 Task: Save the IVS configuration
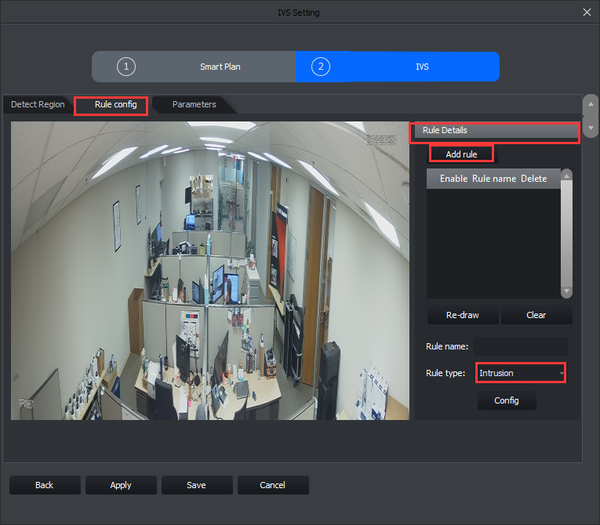(x=197, y=485)
